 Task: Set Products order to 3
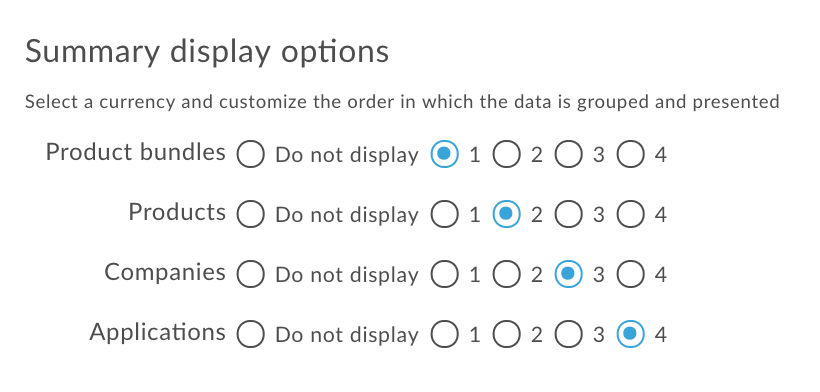[568, 214]
